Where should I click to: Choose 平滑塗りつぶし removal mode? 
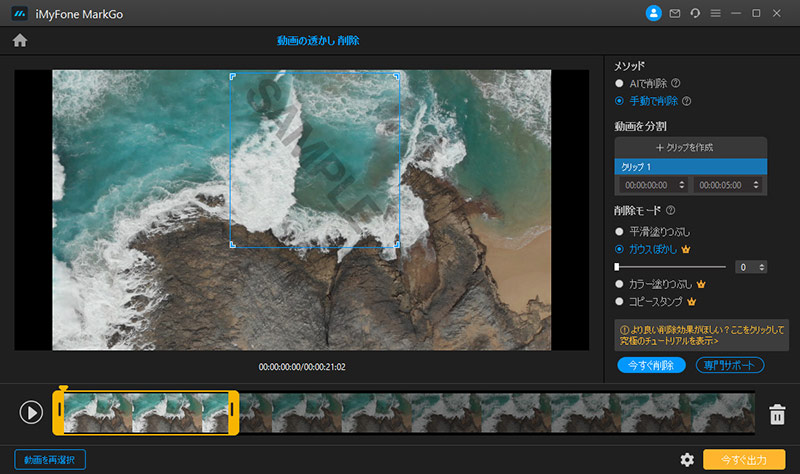click(x=620, y=231)
